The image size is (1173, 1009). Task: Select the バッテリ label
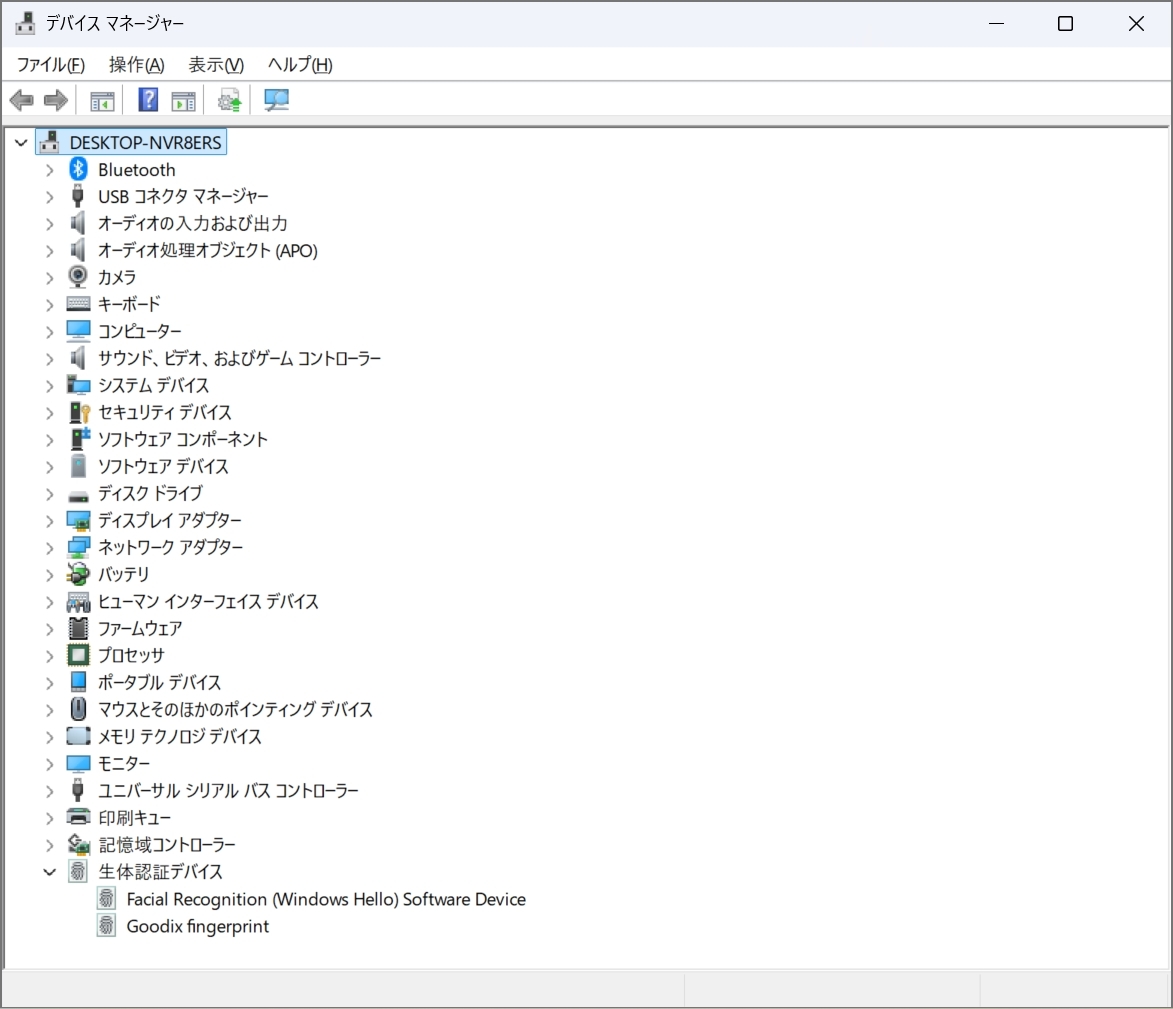click(123, 574)
